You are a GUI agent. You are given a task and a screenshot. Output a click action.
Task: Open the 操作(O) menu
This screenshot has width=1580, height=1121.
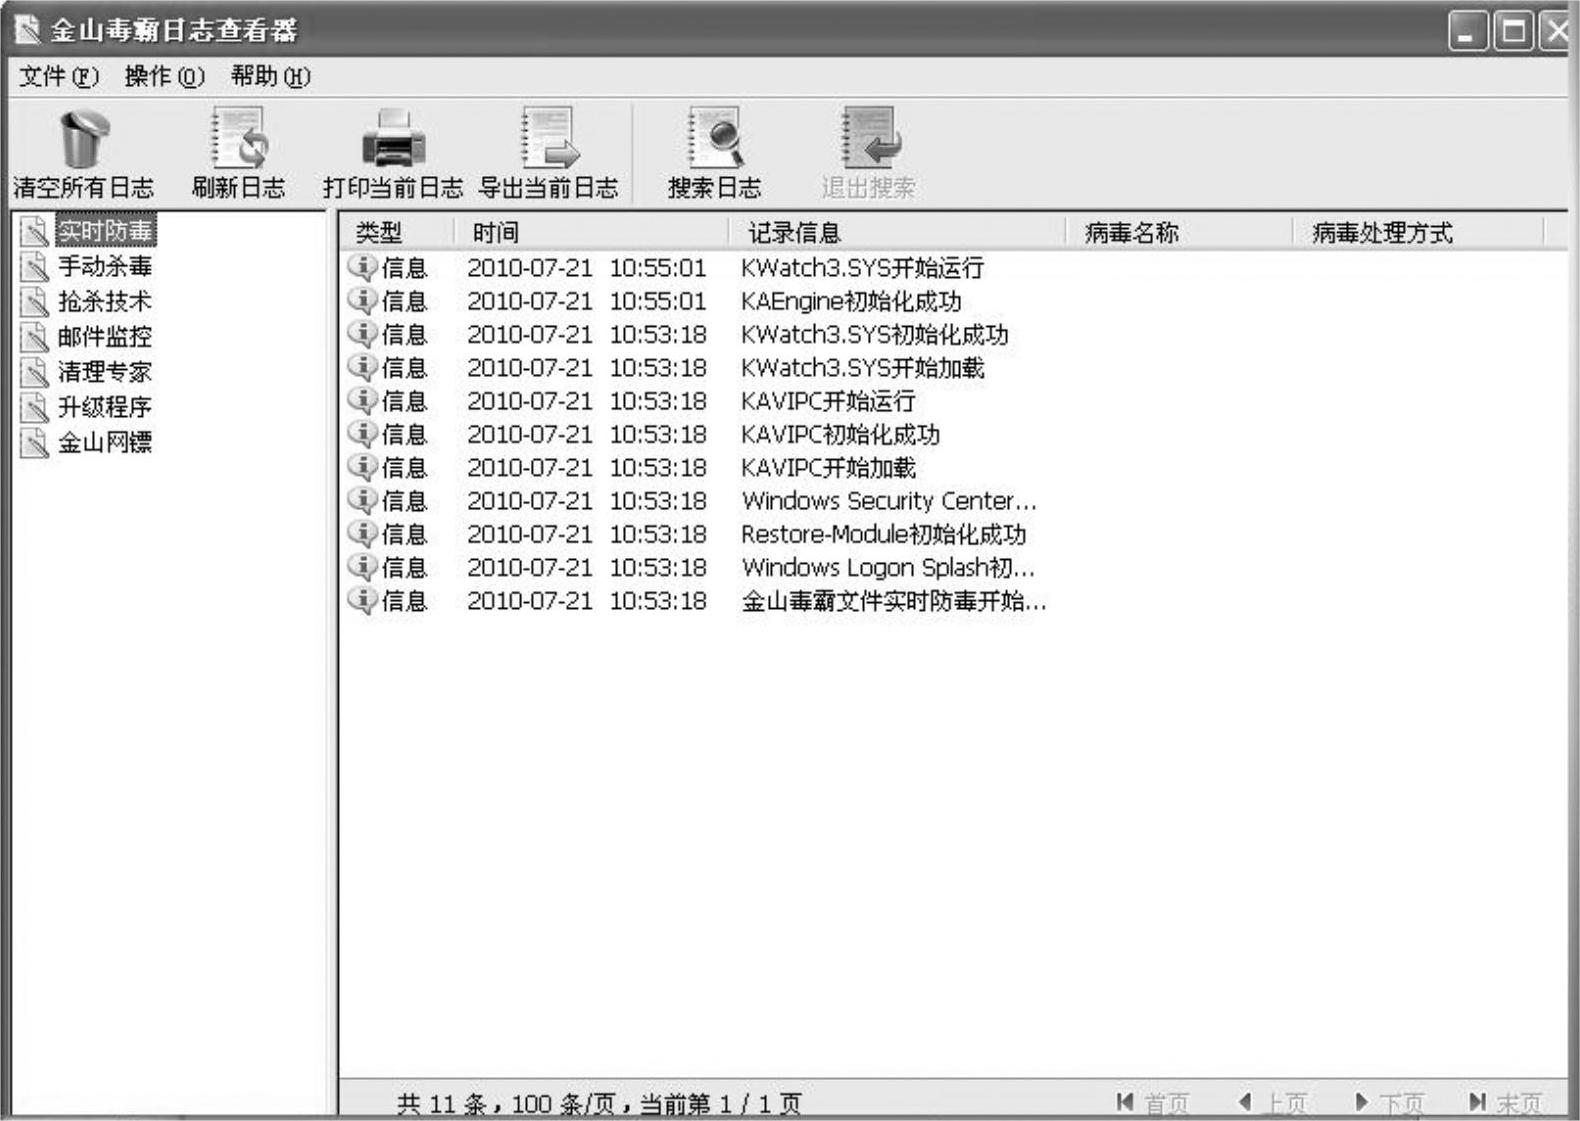(164, 76)
